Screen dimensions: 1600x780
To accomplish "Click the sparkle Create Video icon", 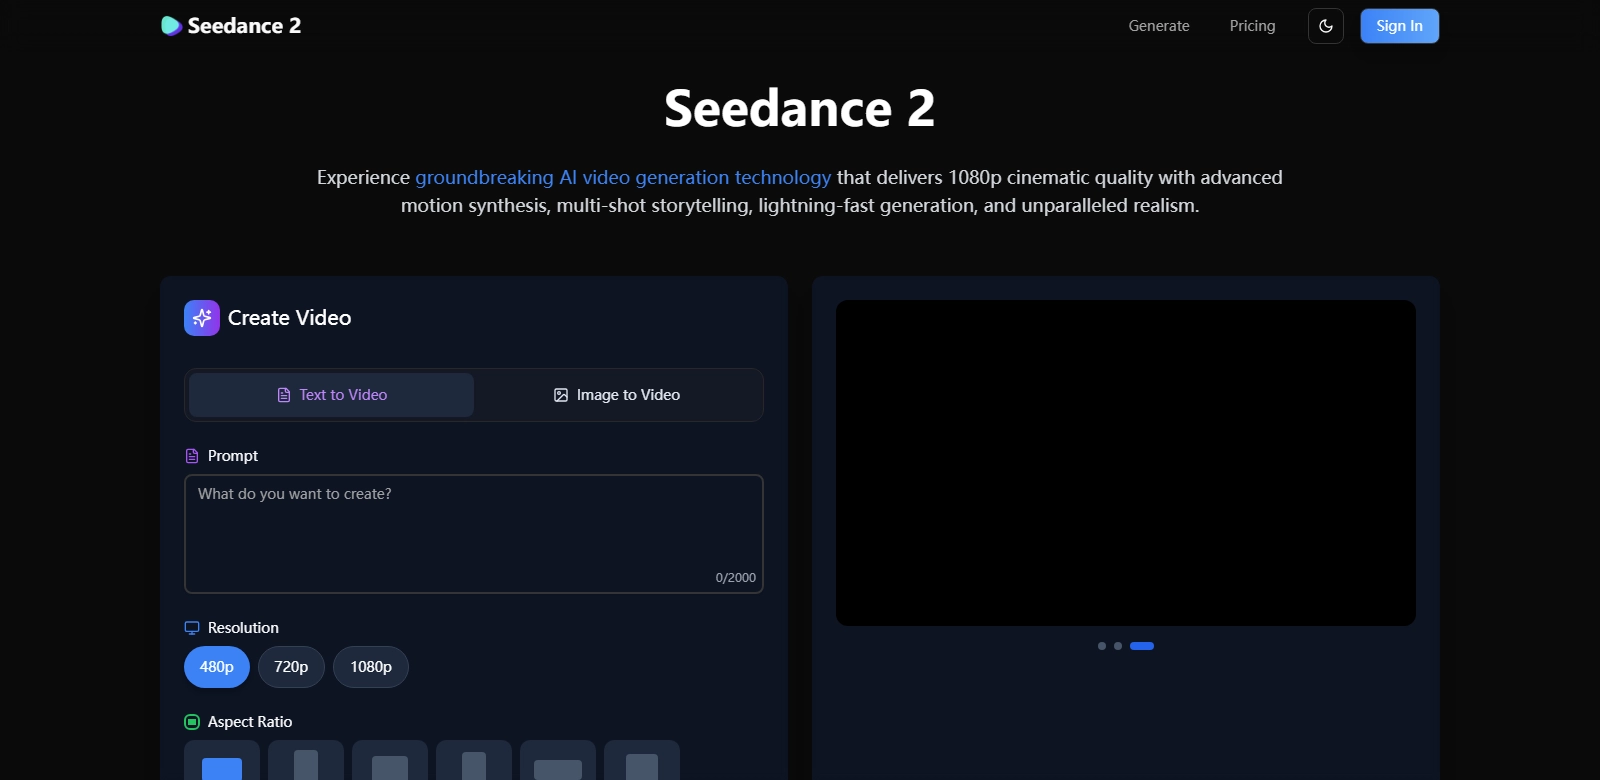I will (x=202, y=318).
